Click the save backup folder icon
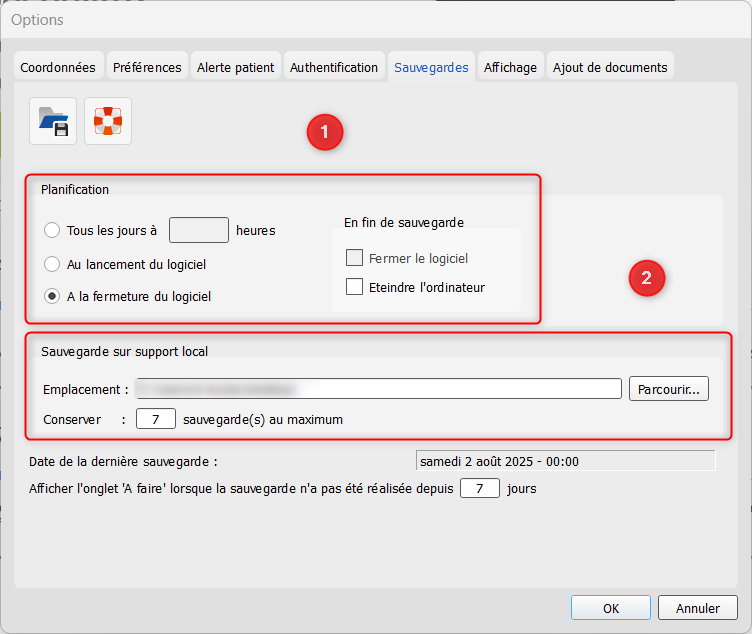The width and height of the screenshot is (752, 634). 53,121
